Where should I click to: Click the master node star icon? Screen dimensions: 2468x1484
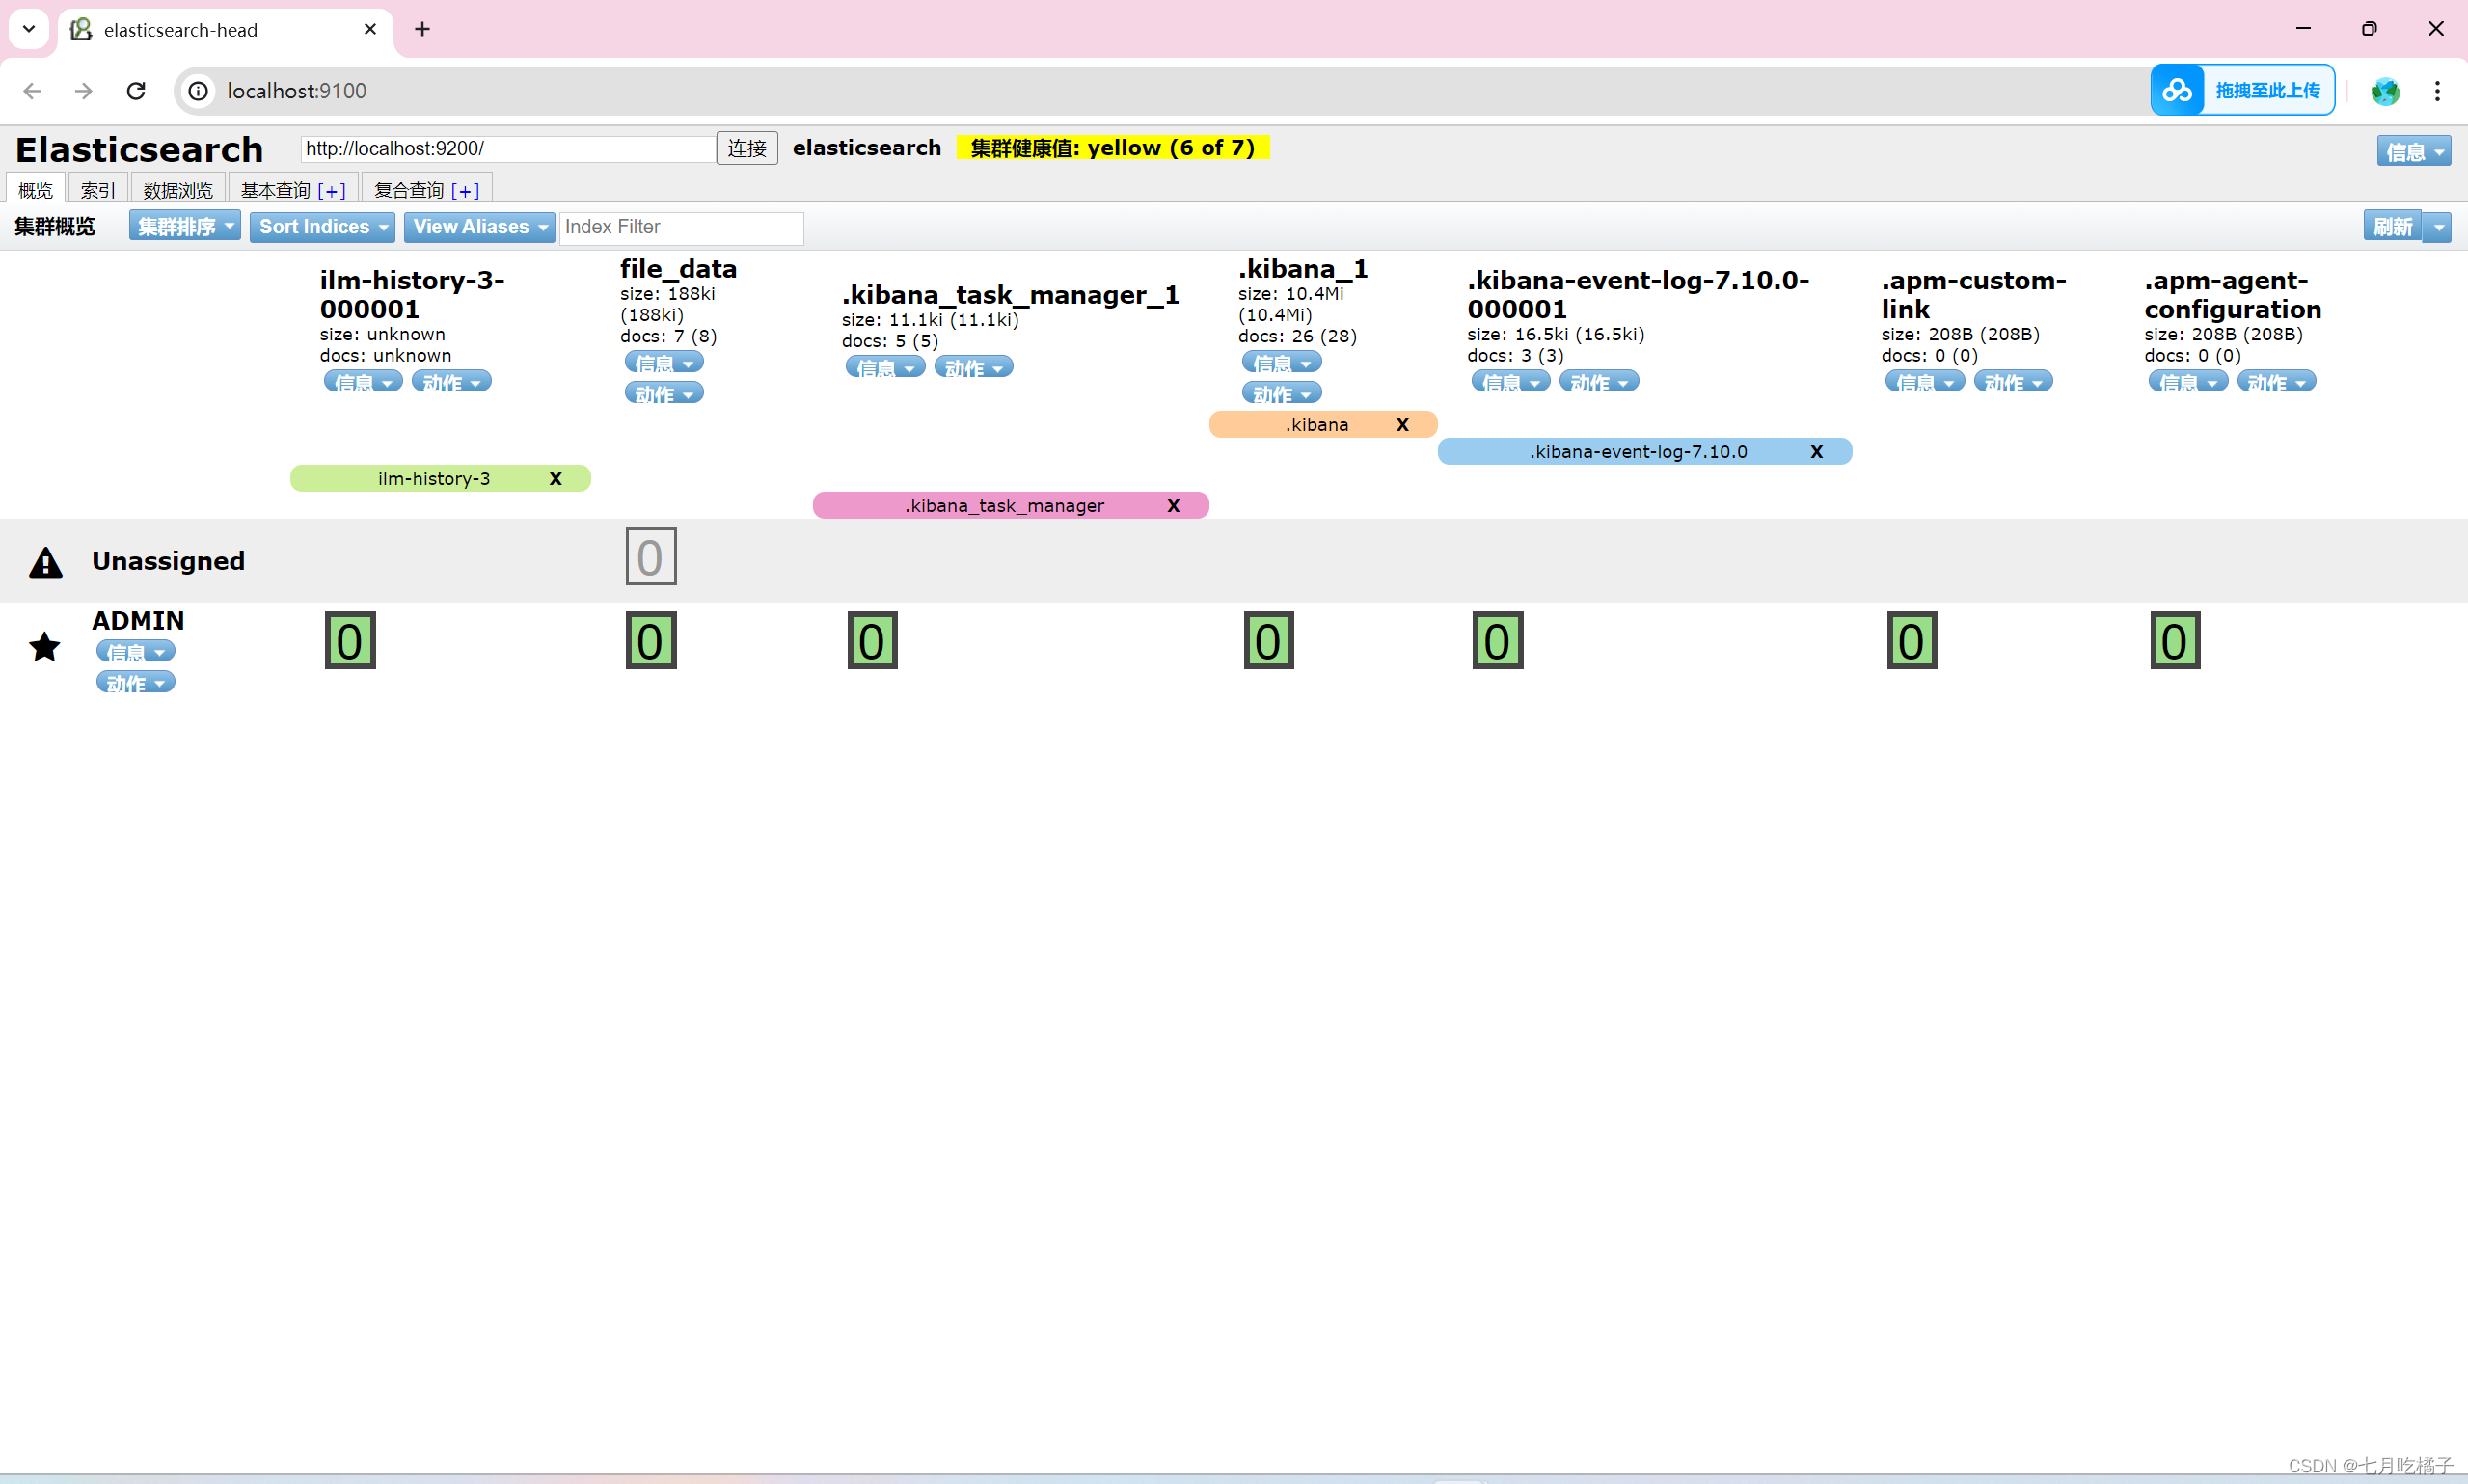tap(45, 647)
